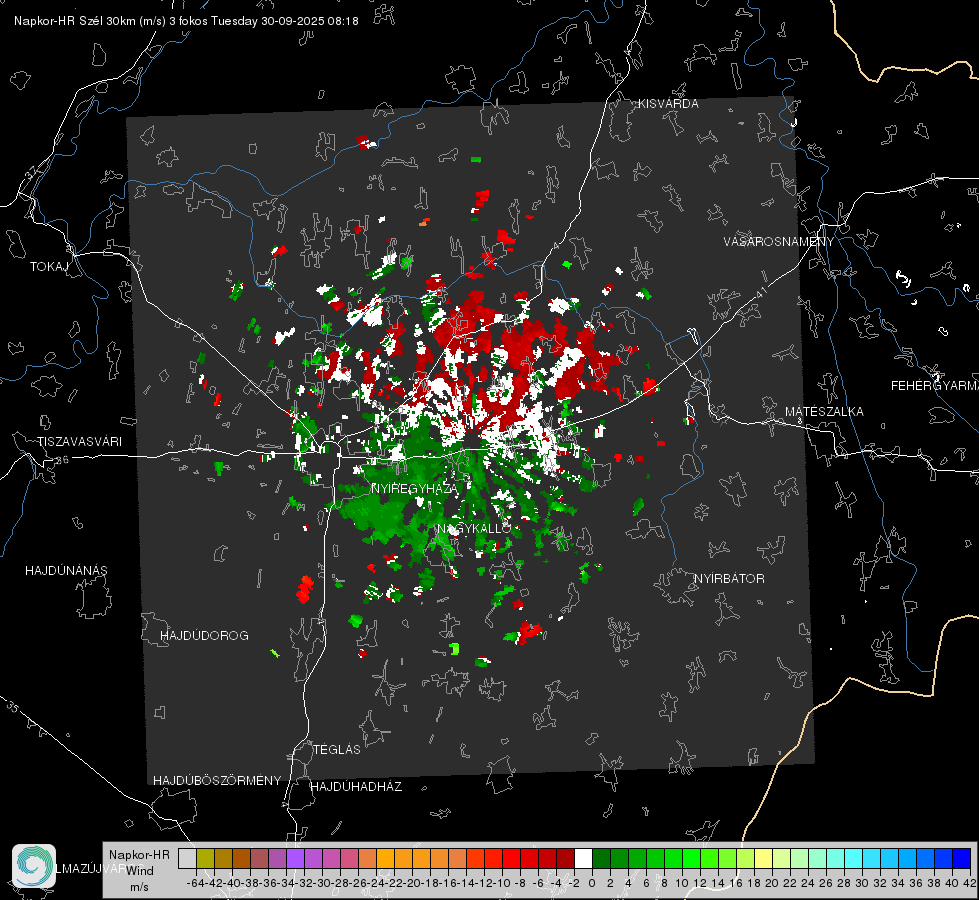The height and width of the screenshot is (900, 979).
Task: Select the white swatch in the wind legend
Action: click(x=583, y=859)
